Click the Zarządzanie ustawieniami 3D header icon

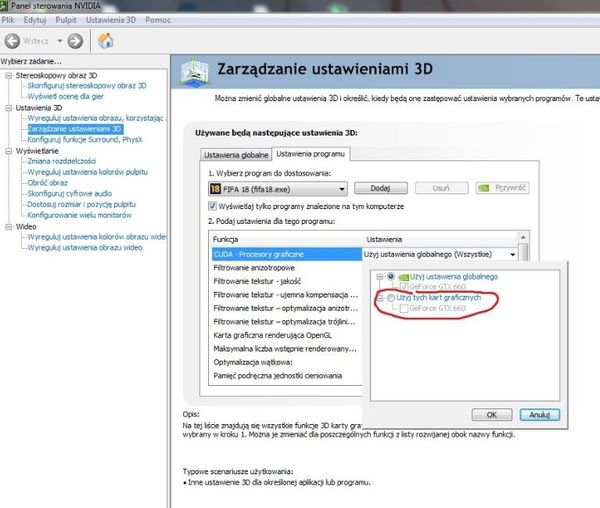point(195,71)
